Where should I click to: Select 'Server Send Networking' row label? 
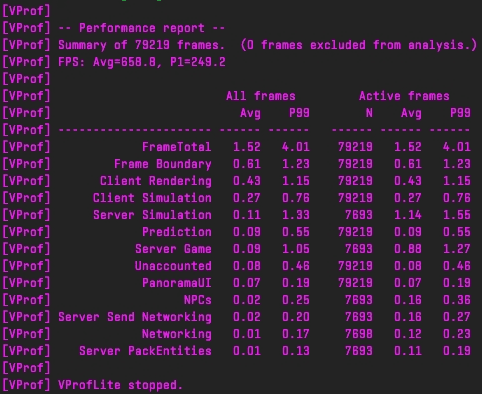135,317
